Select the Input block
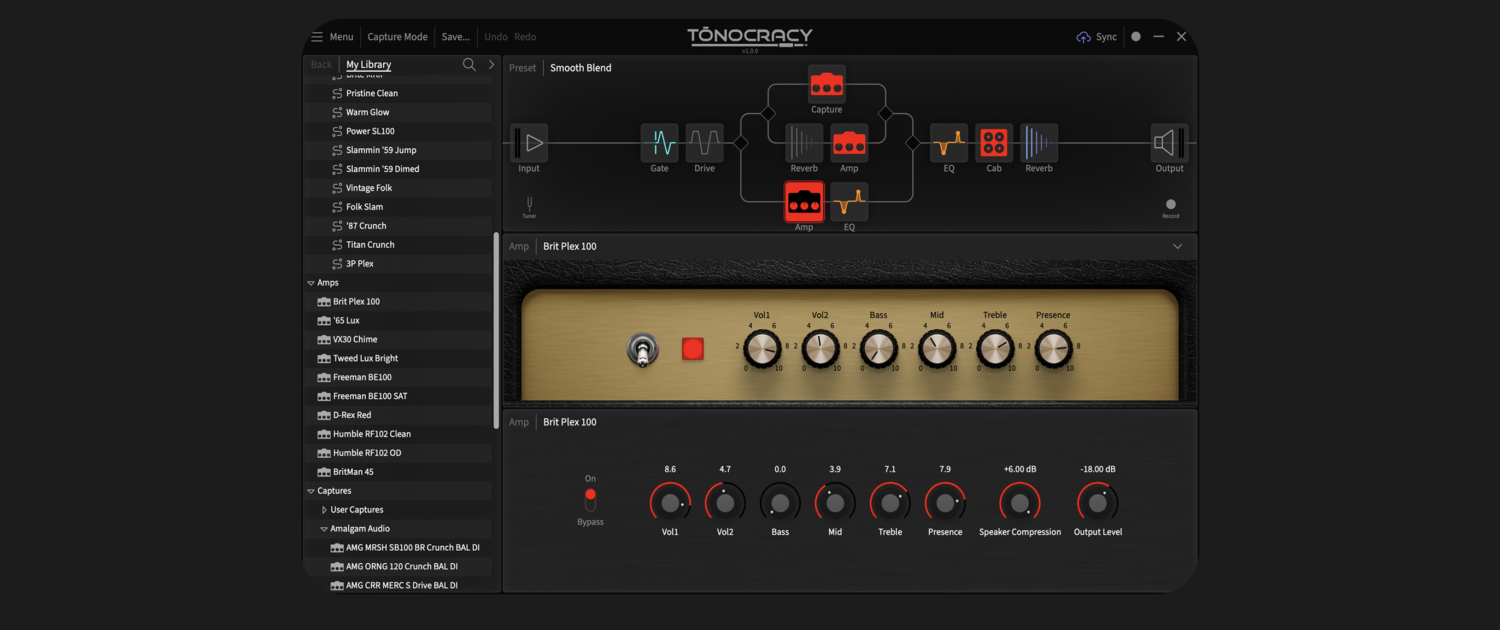The image size is (1500, 630). coord(529,143)
